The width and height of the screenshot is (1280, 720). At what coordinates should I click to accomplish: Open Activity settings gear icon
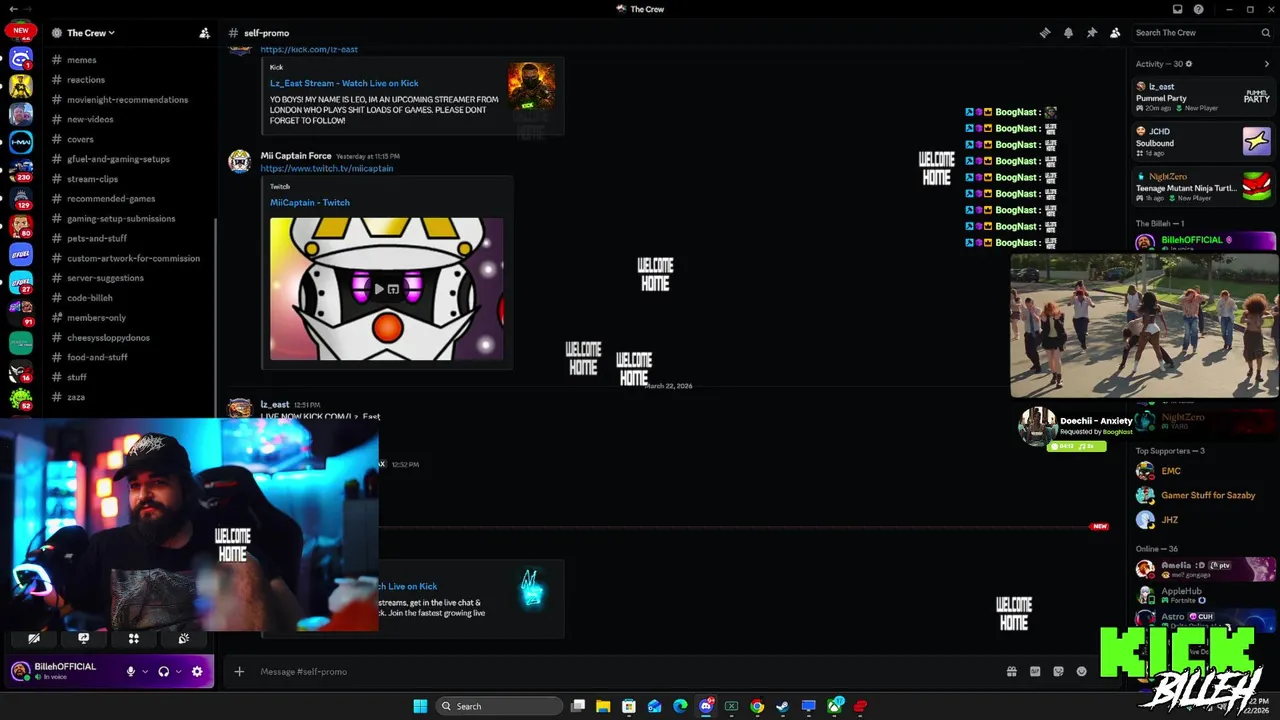click(x=1189, y=64)
